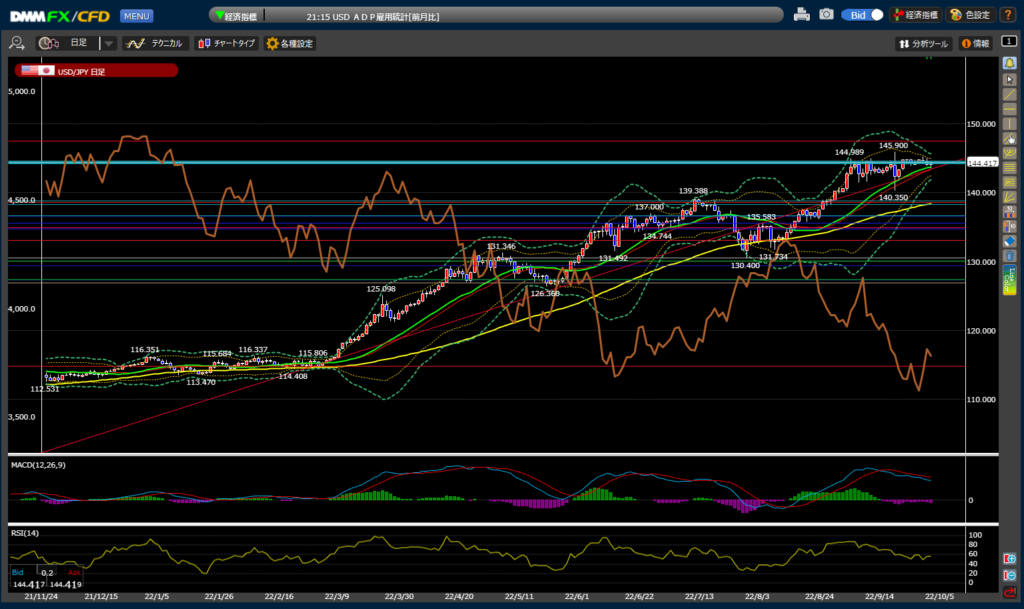The height and width of the screenshot is (609, 1024).
Task: Select the horizontal line drawing tool
Action: pyautogui.click(x=1010, y=108)
